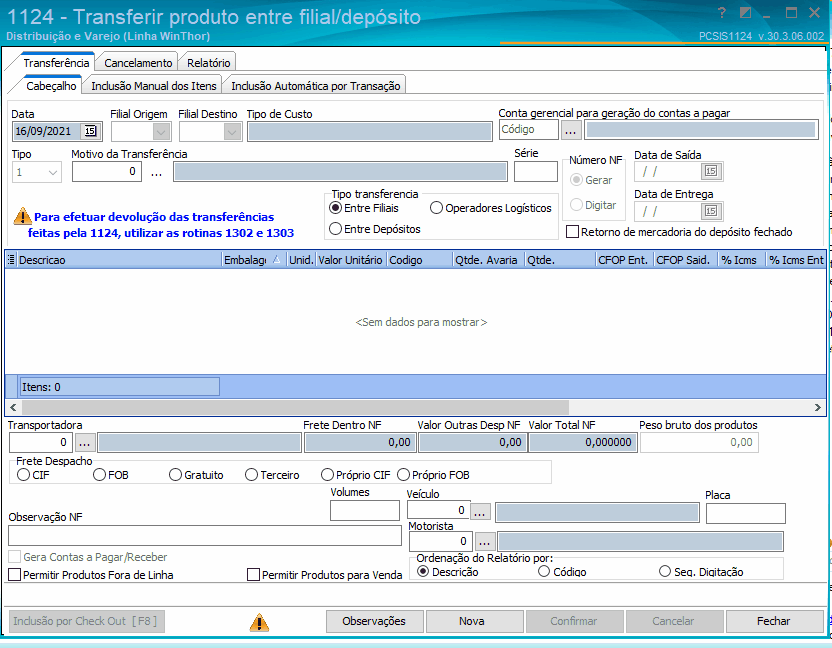Screen dimensions: 832x648
Task: Click the warning icon beside devolução note
Action: (x=22, y=216)
